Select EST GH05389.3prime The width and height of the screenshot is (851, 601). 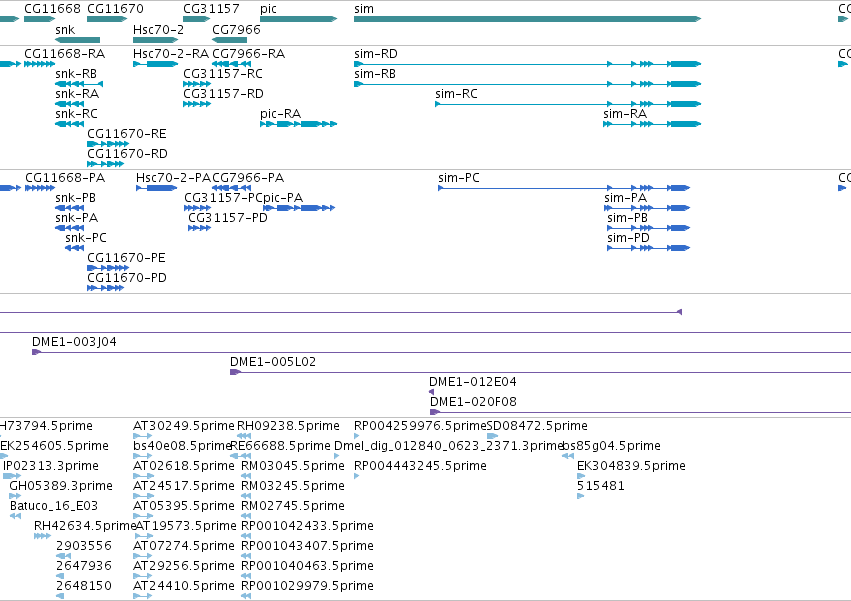pyautogui.click(x=15, y=496)
